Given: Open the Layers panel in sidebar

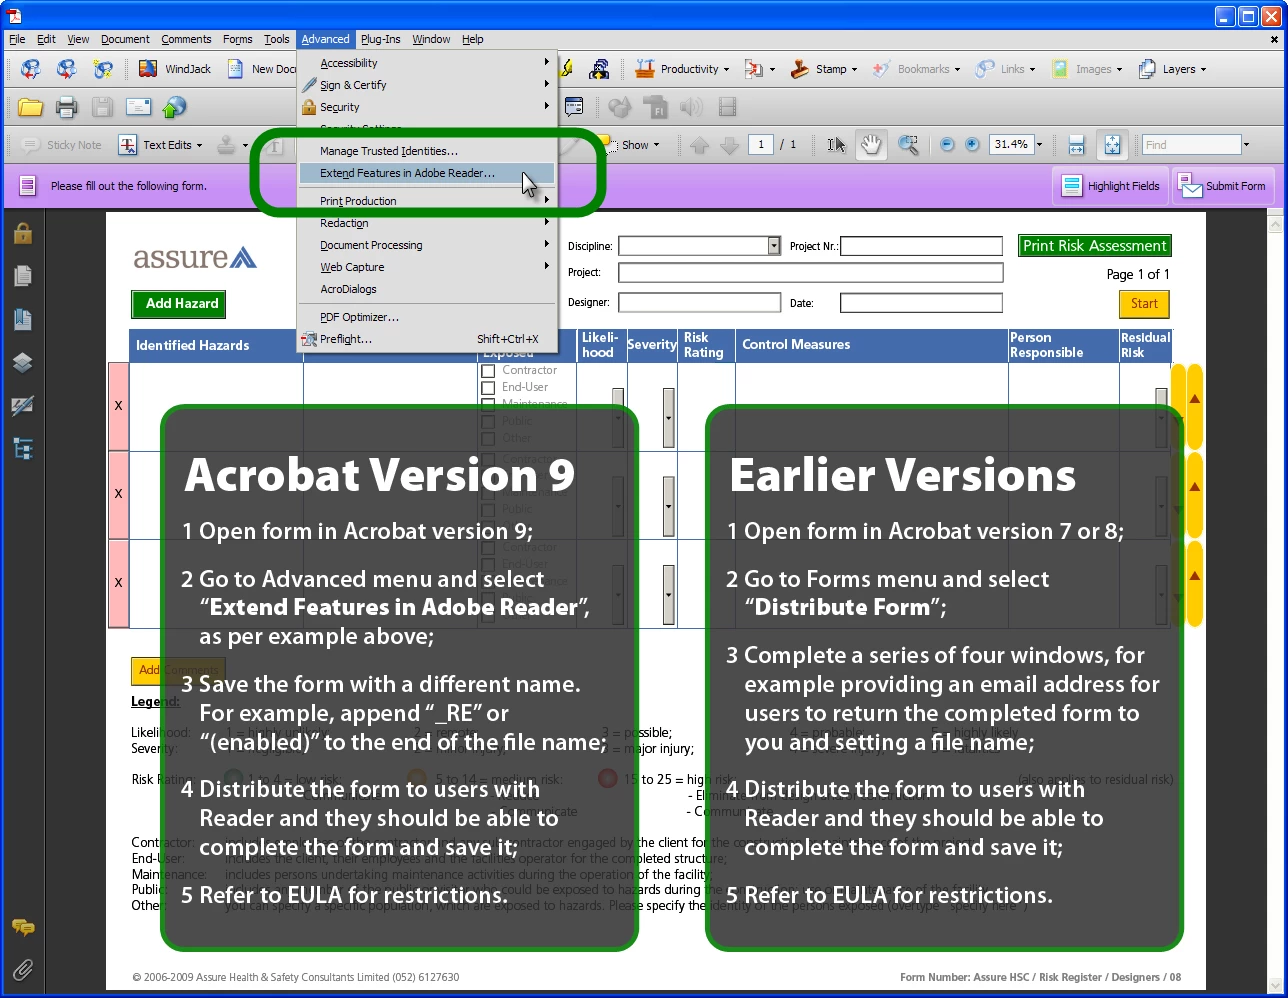Looking at the screenshot, I should tap(22, 362).
